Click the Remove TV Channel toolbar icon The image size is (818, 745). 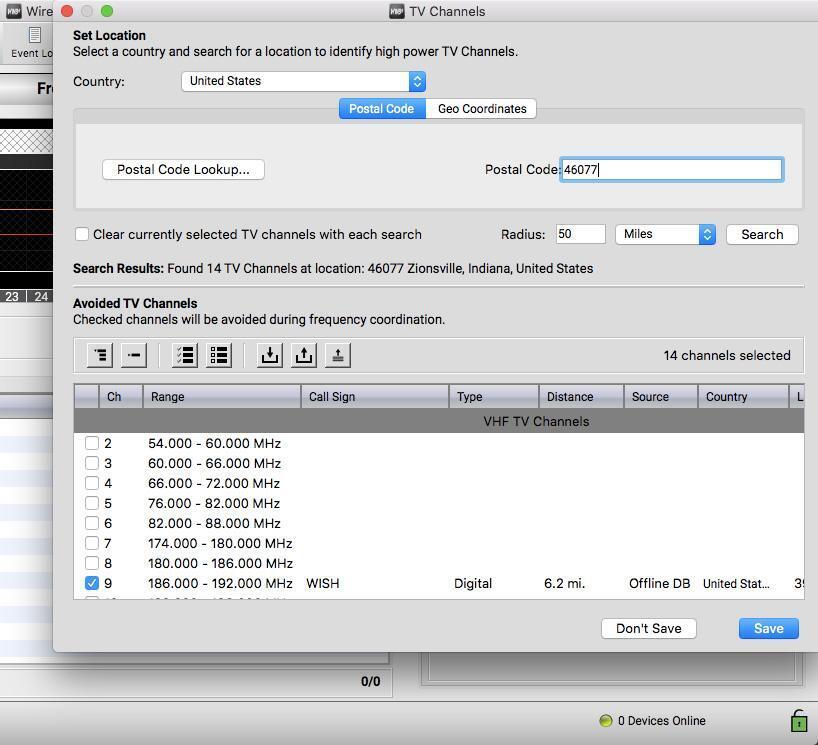(x=133, y=355)
